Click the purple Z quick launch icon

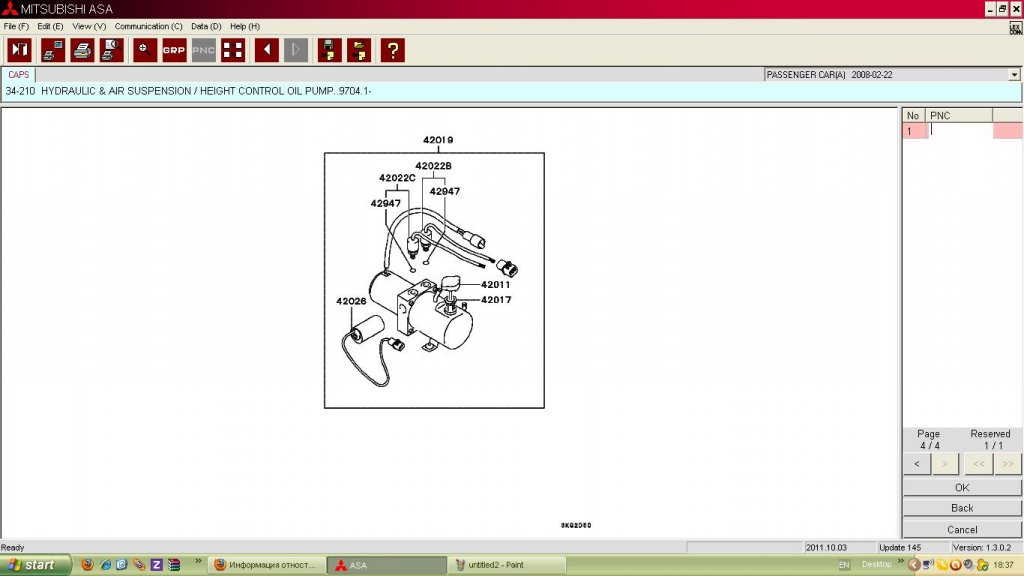156,565
